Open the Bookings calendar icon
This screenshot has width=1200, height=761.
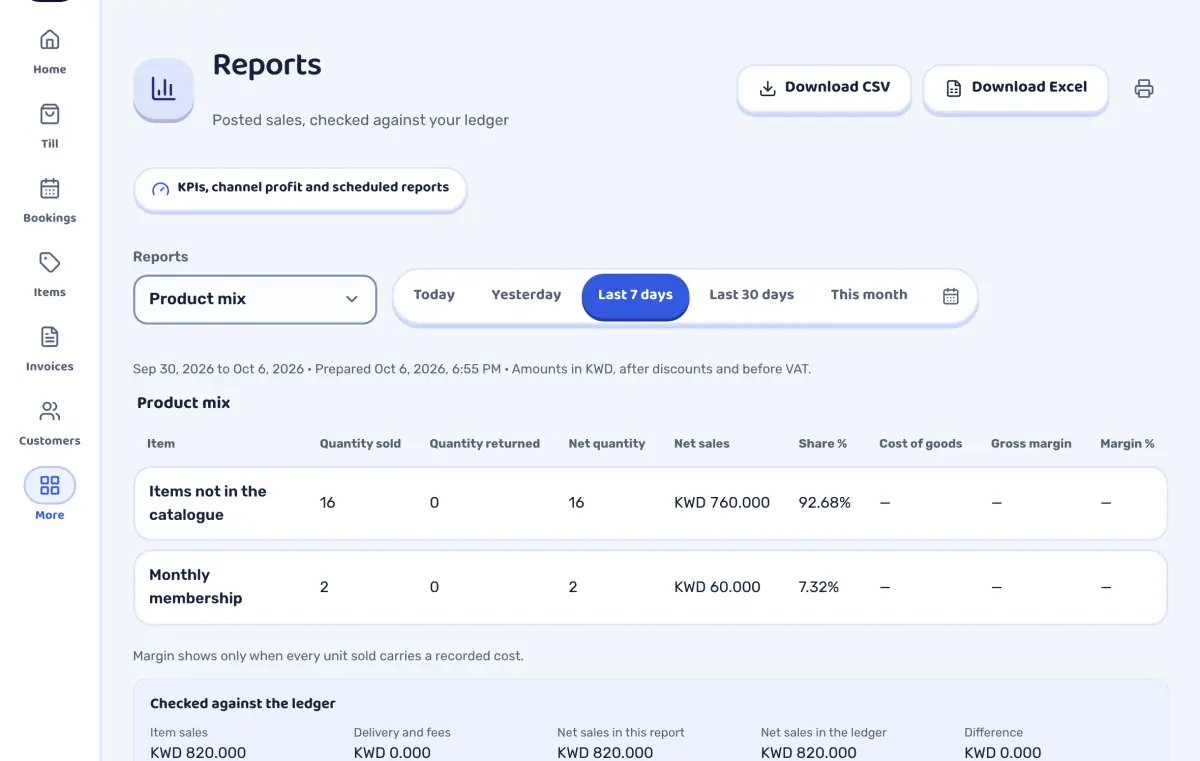tap(49, 188)
